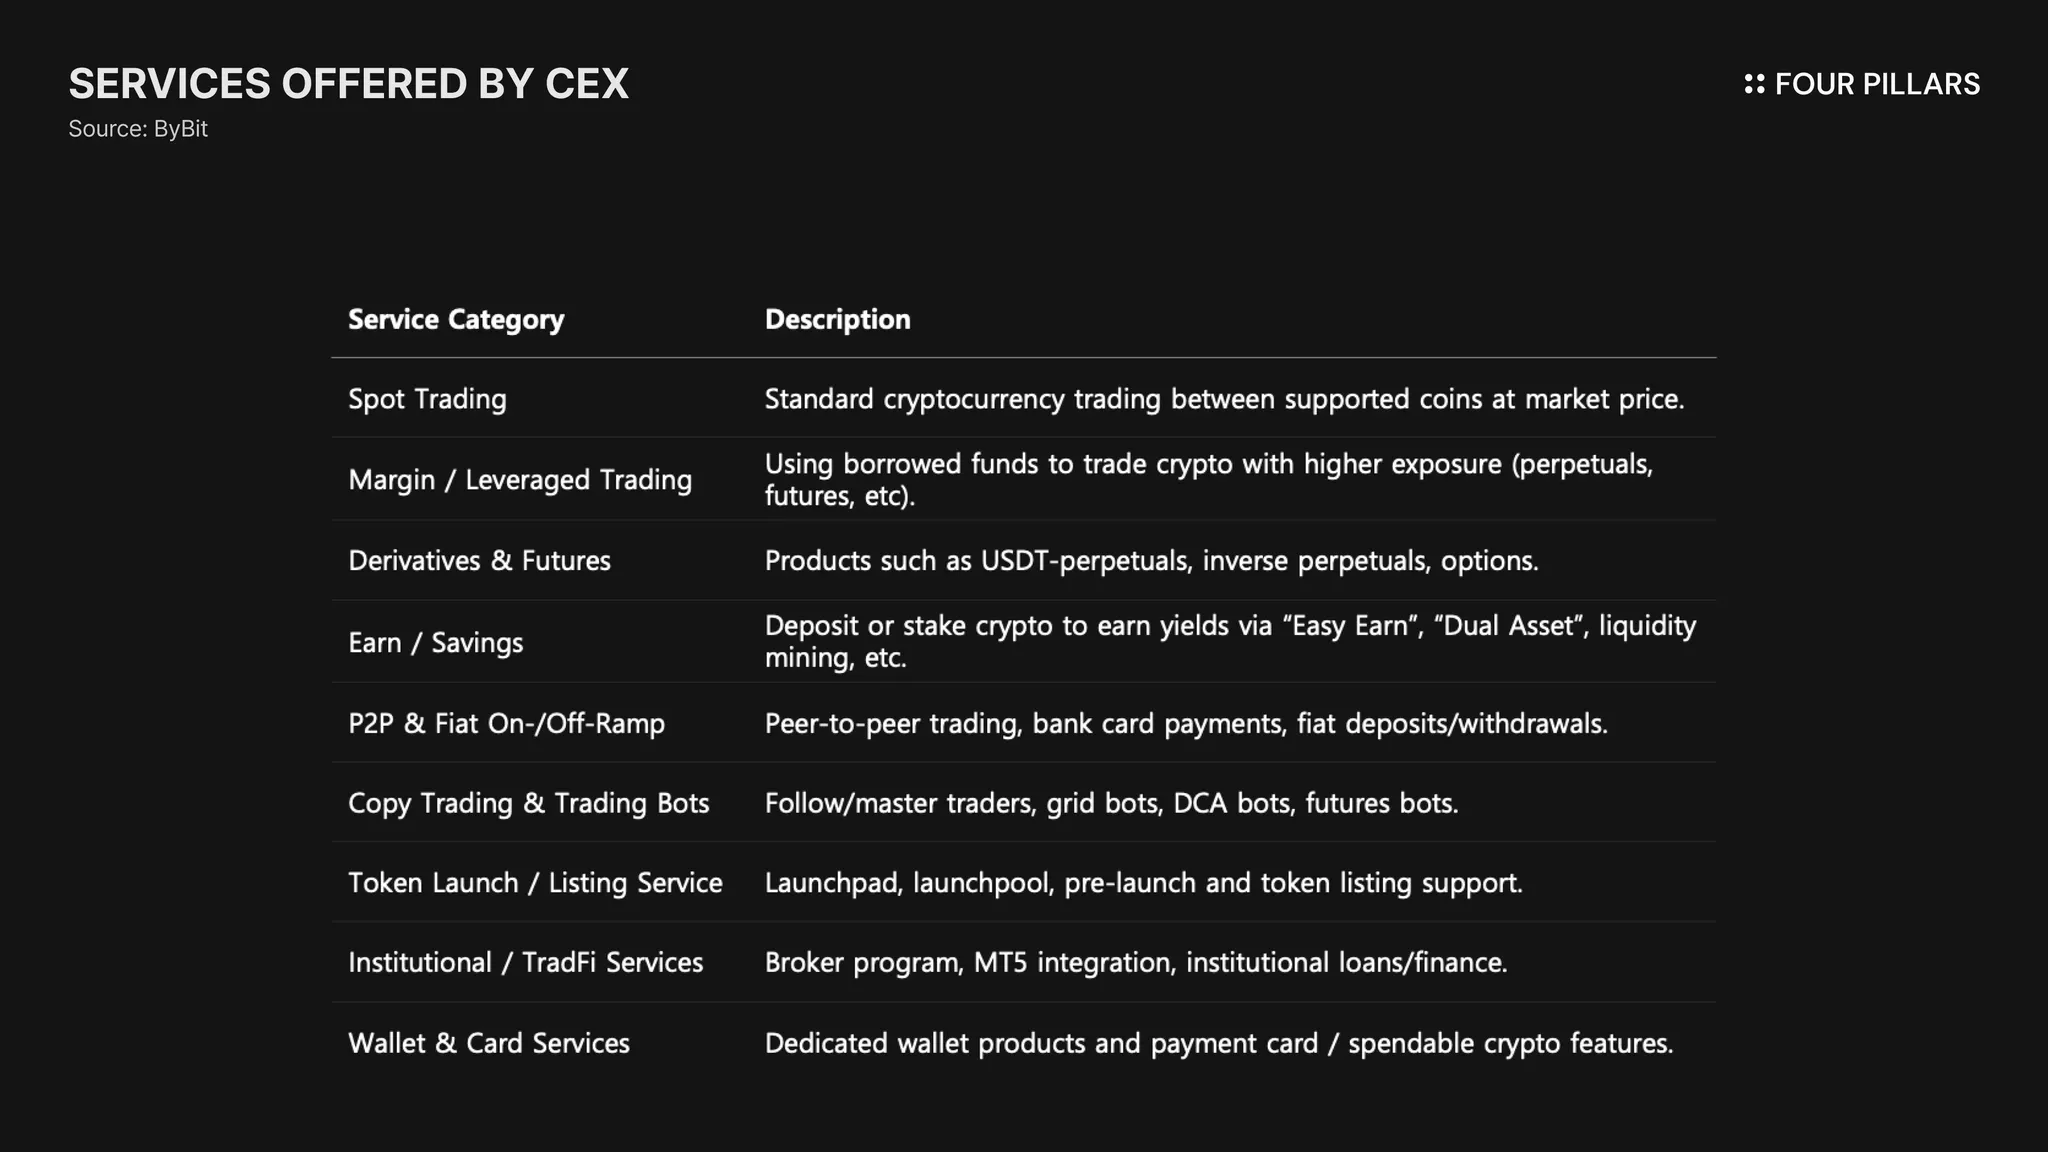The width and height of the screenshot is (2048, 1152).
Task: Click the 'Wallet & Card Services' cell
Action: tap(489, 1043)
